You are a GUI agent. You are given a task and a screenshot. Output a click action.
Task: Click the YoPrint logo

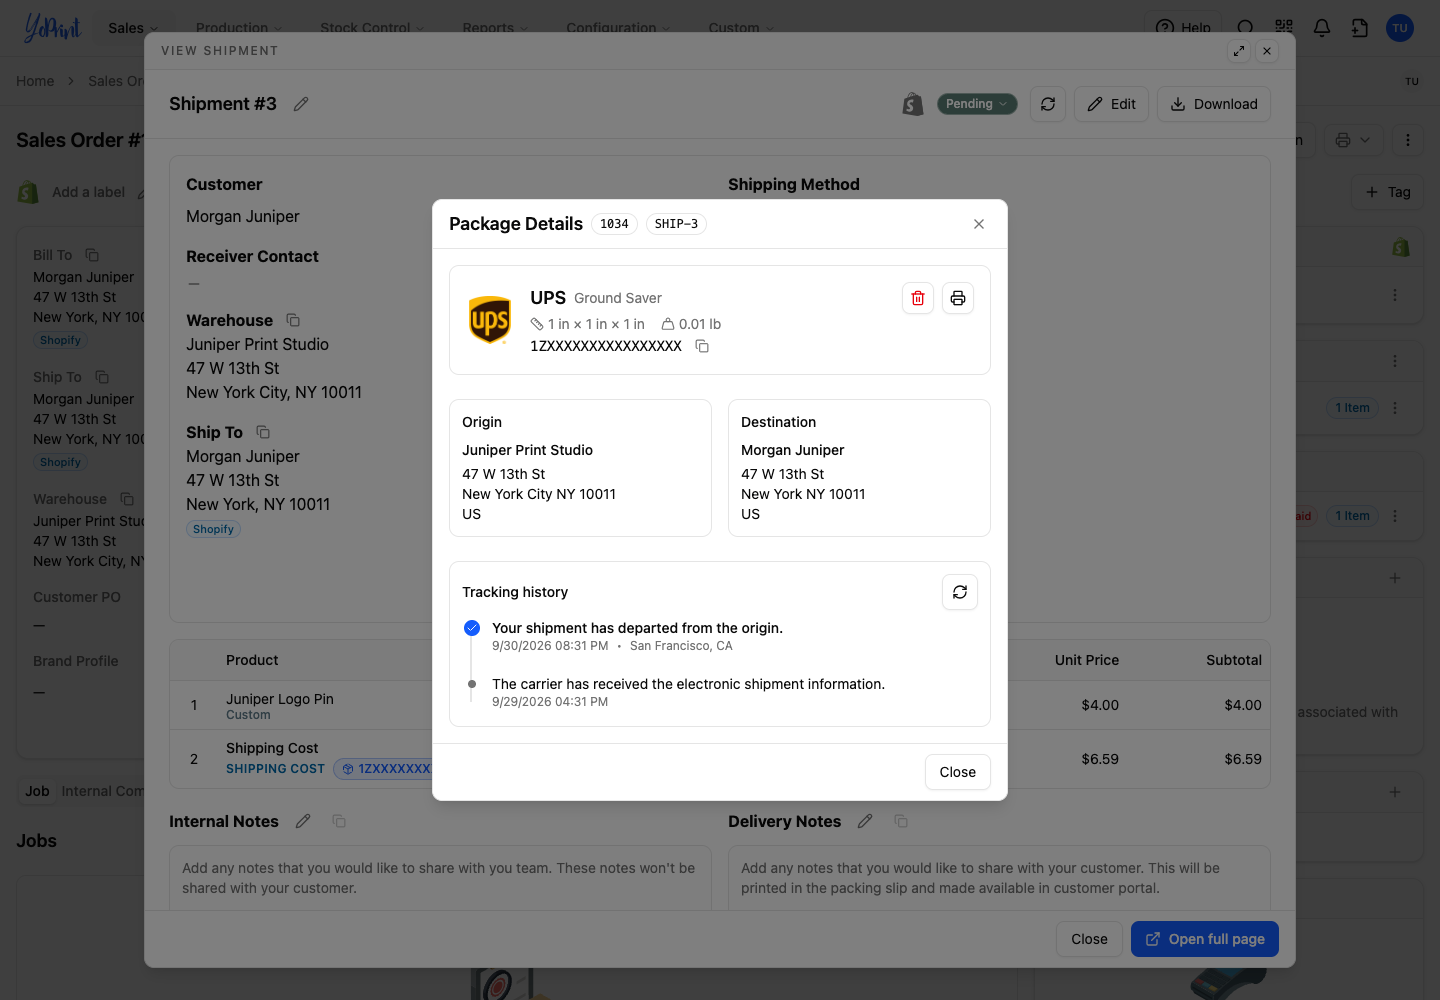click(52, 28)
